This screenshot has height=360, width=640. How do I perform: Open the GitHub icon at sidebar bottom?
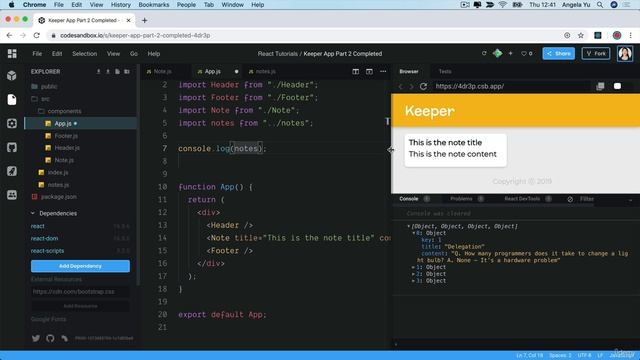pos(50,338)
